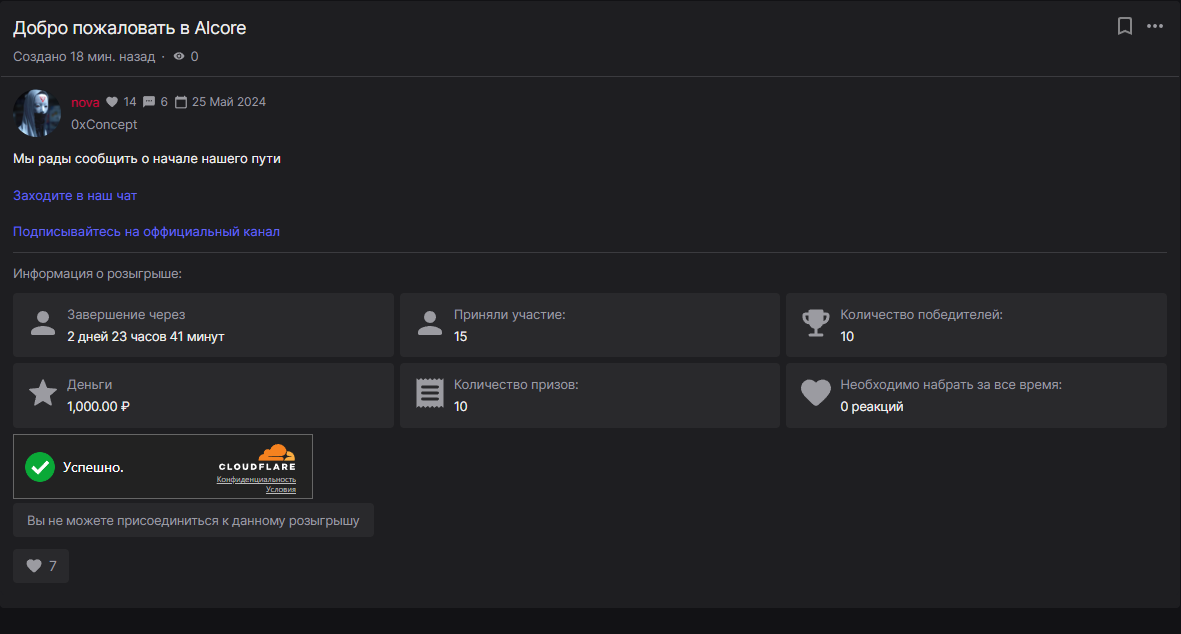1181x634 pixels.
Task: Bookmark this thread with the bookmark icon
Action: 1124,26
